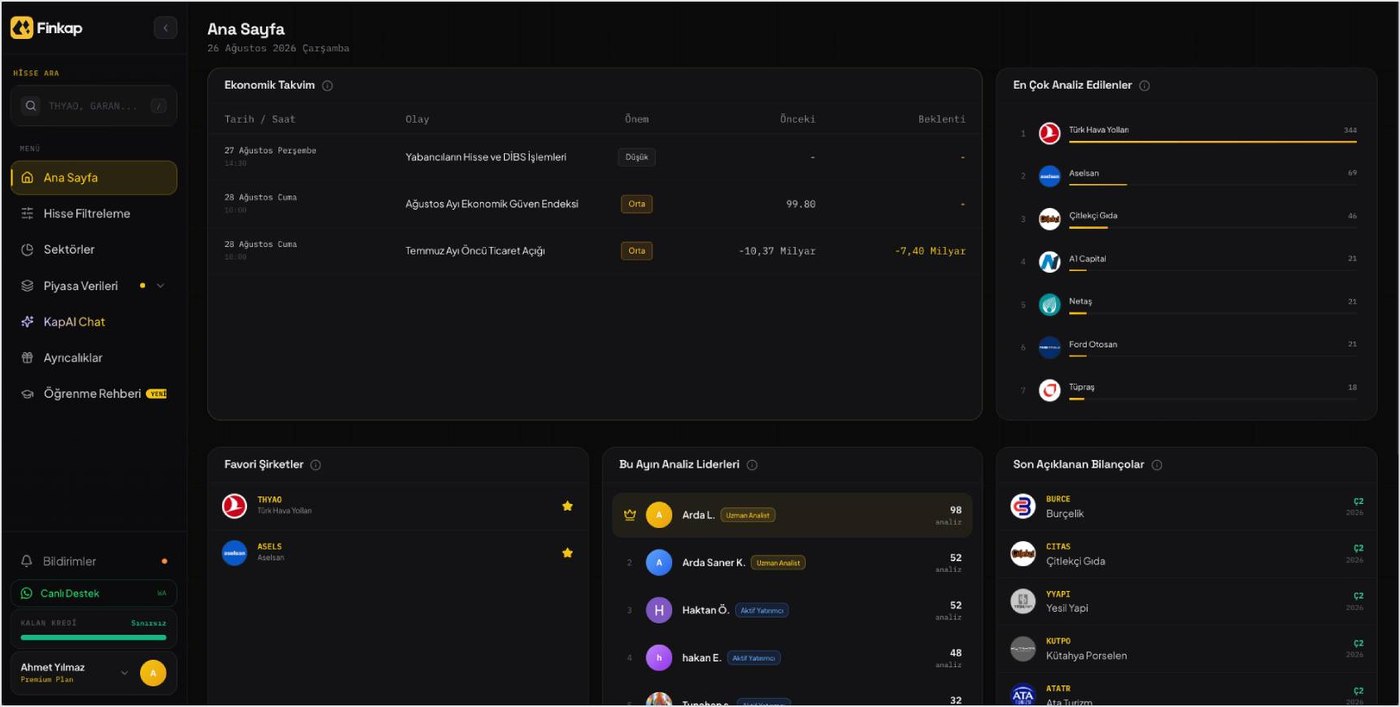Click the Düşük importance badge

[x=637, y=157]
